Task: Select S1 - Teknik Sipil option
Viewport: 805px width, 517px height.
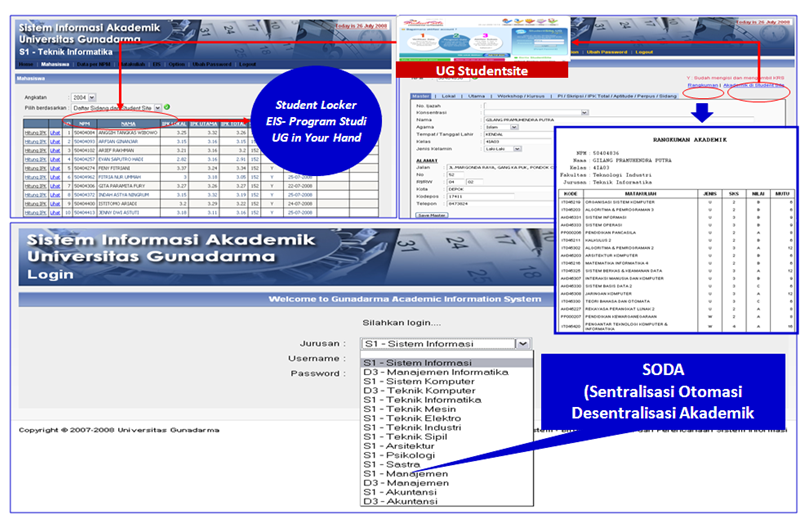Action: point(447,436)
